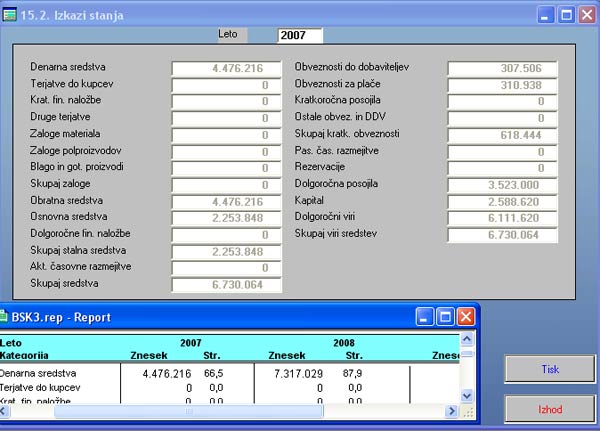
Task: Click the Leto year input field
Action: (x=300, y=36)
